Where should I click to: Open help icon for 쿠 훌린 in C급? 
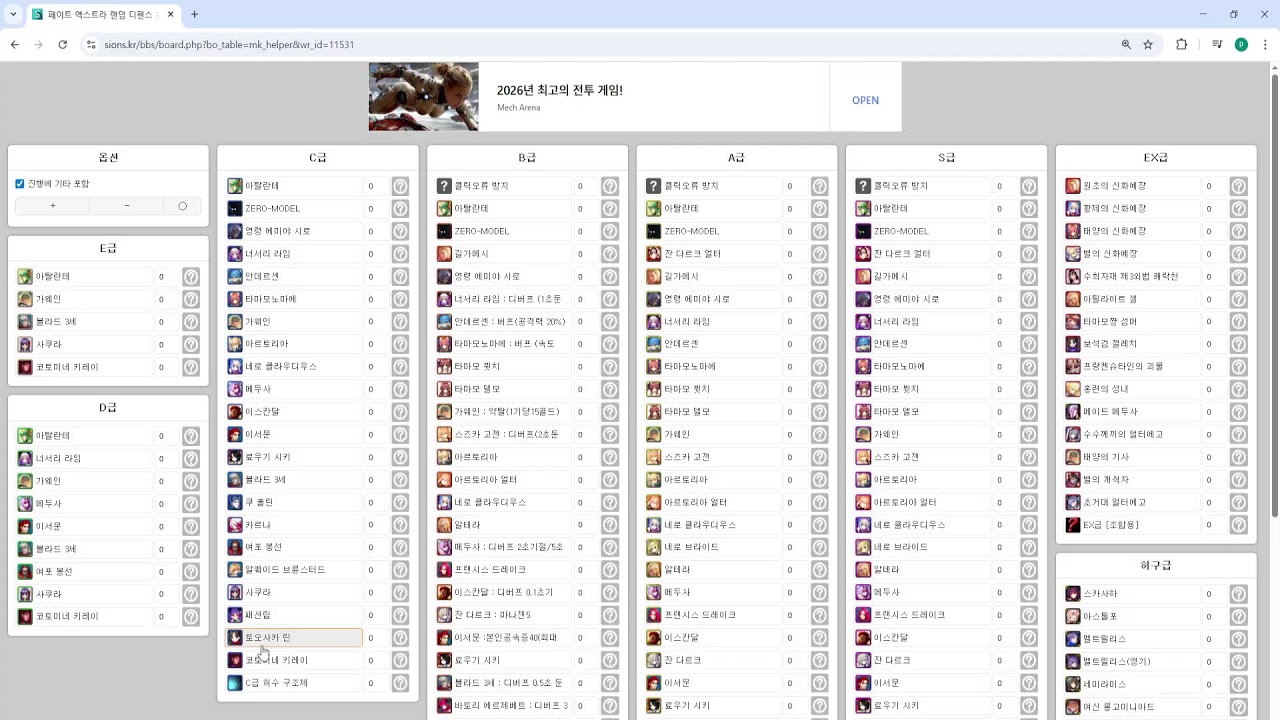pyautogui.click(x=400, y=503)
